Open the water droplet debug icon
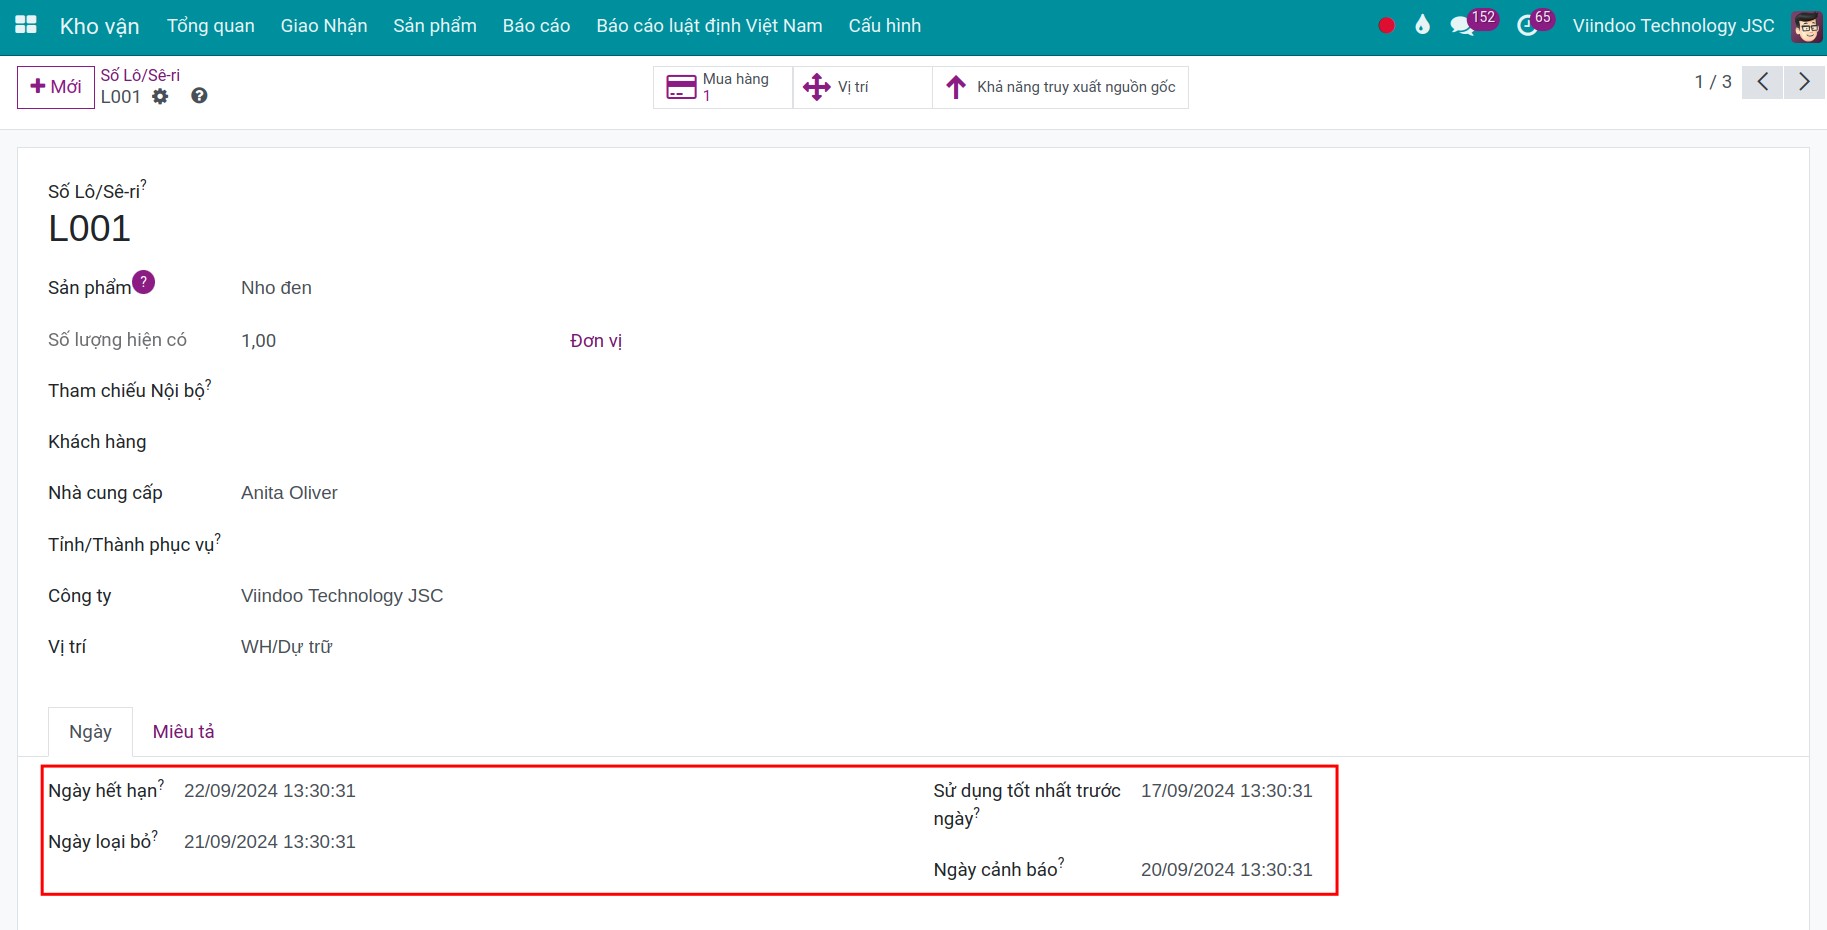The width and height of the screenshot is (1827, 930). click(1422, 25)
